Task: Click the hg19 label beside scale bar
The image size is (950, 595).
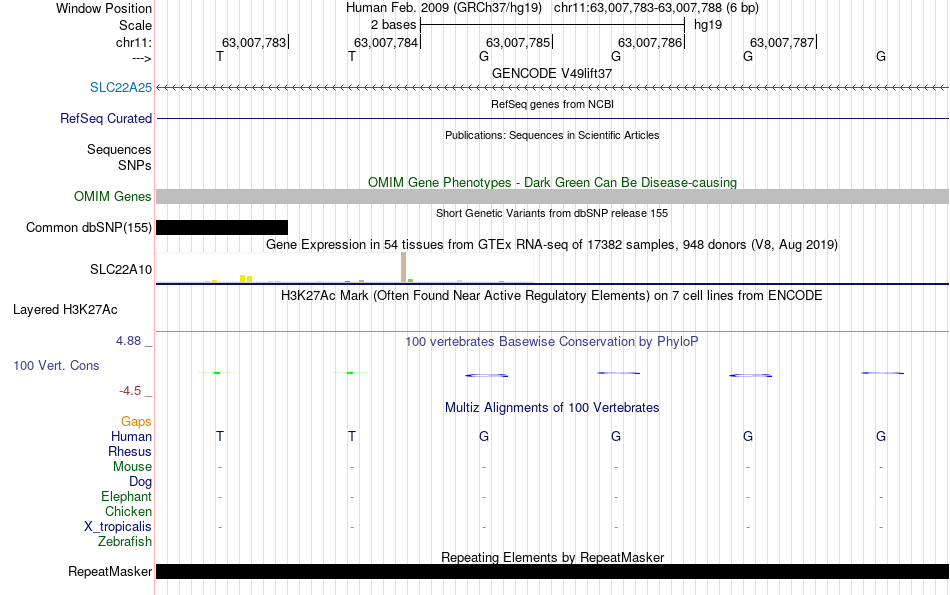Action: [x=708, y=25]
